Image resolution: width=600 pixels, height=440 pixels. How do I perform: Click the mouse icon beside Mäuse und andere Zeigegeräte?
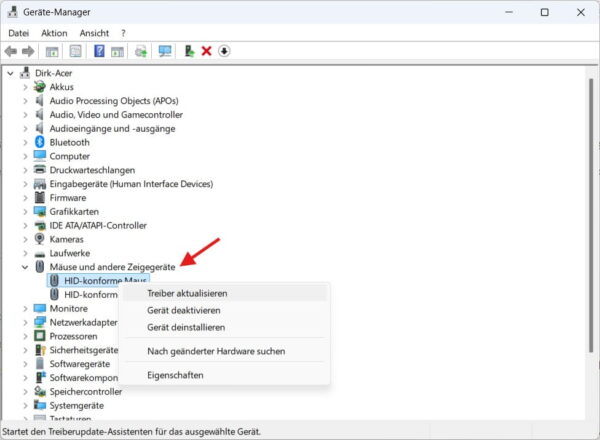pos(39,267)
